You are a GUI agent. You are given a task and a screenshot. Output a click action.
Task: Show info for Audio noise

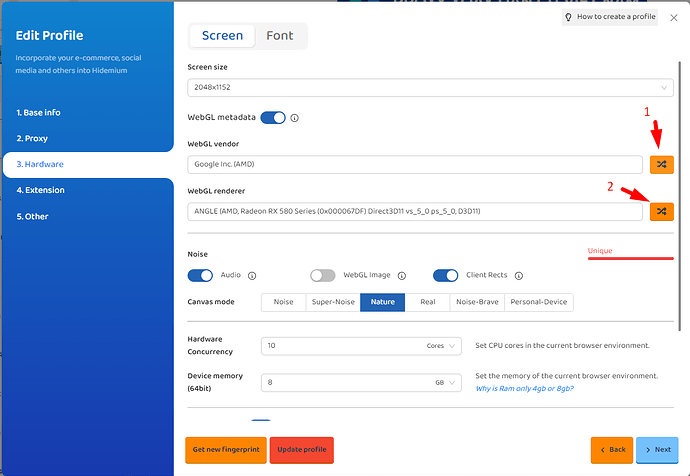coord(252,276)
